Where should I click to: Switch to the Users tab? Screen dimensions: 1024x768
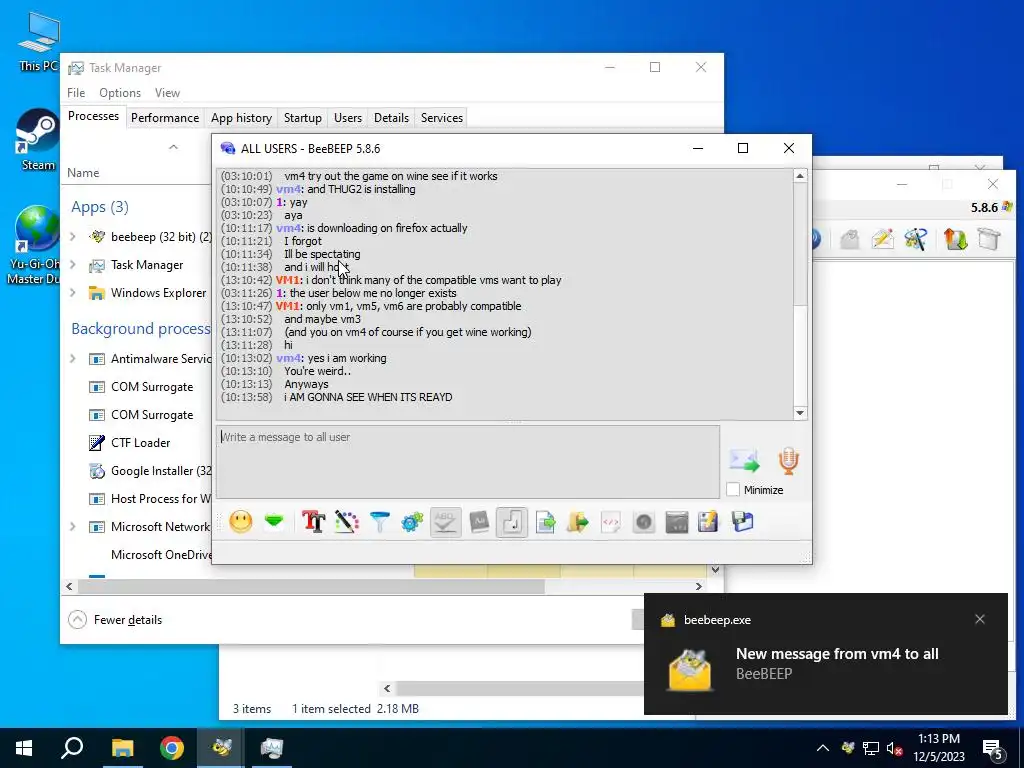point(347,118)
